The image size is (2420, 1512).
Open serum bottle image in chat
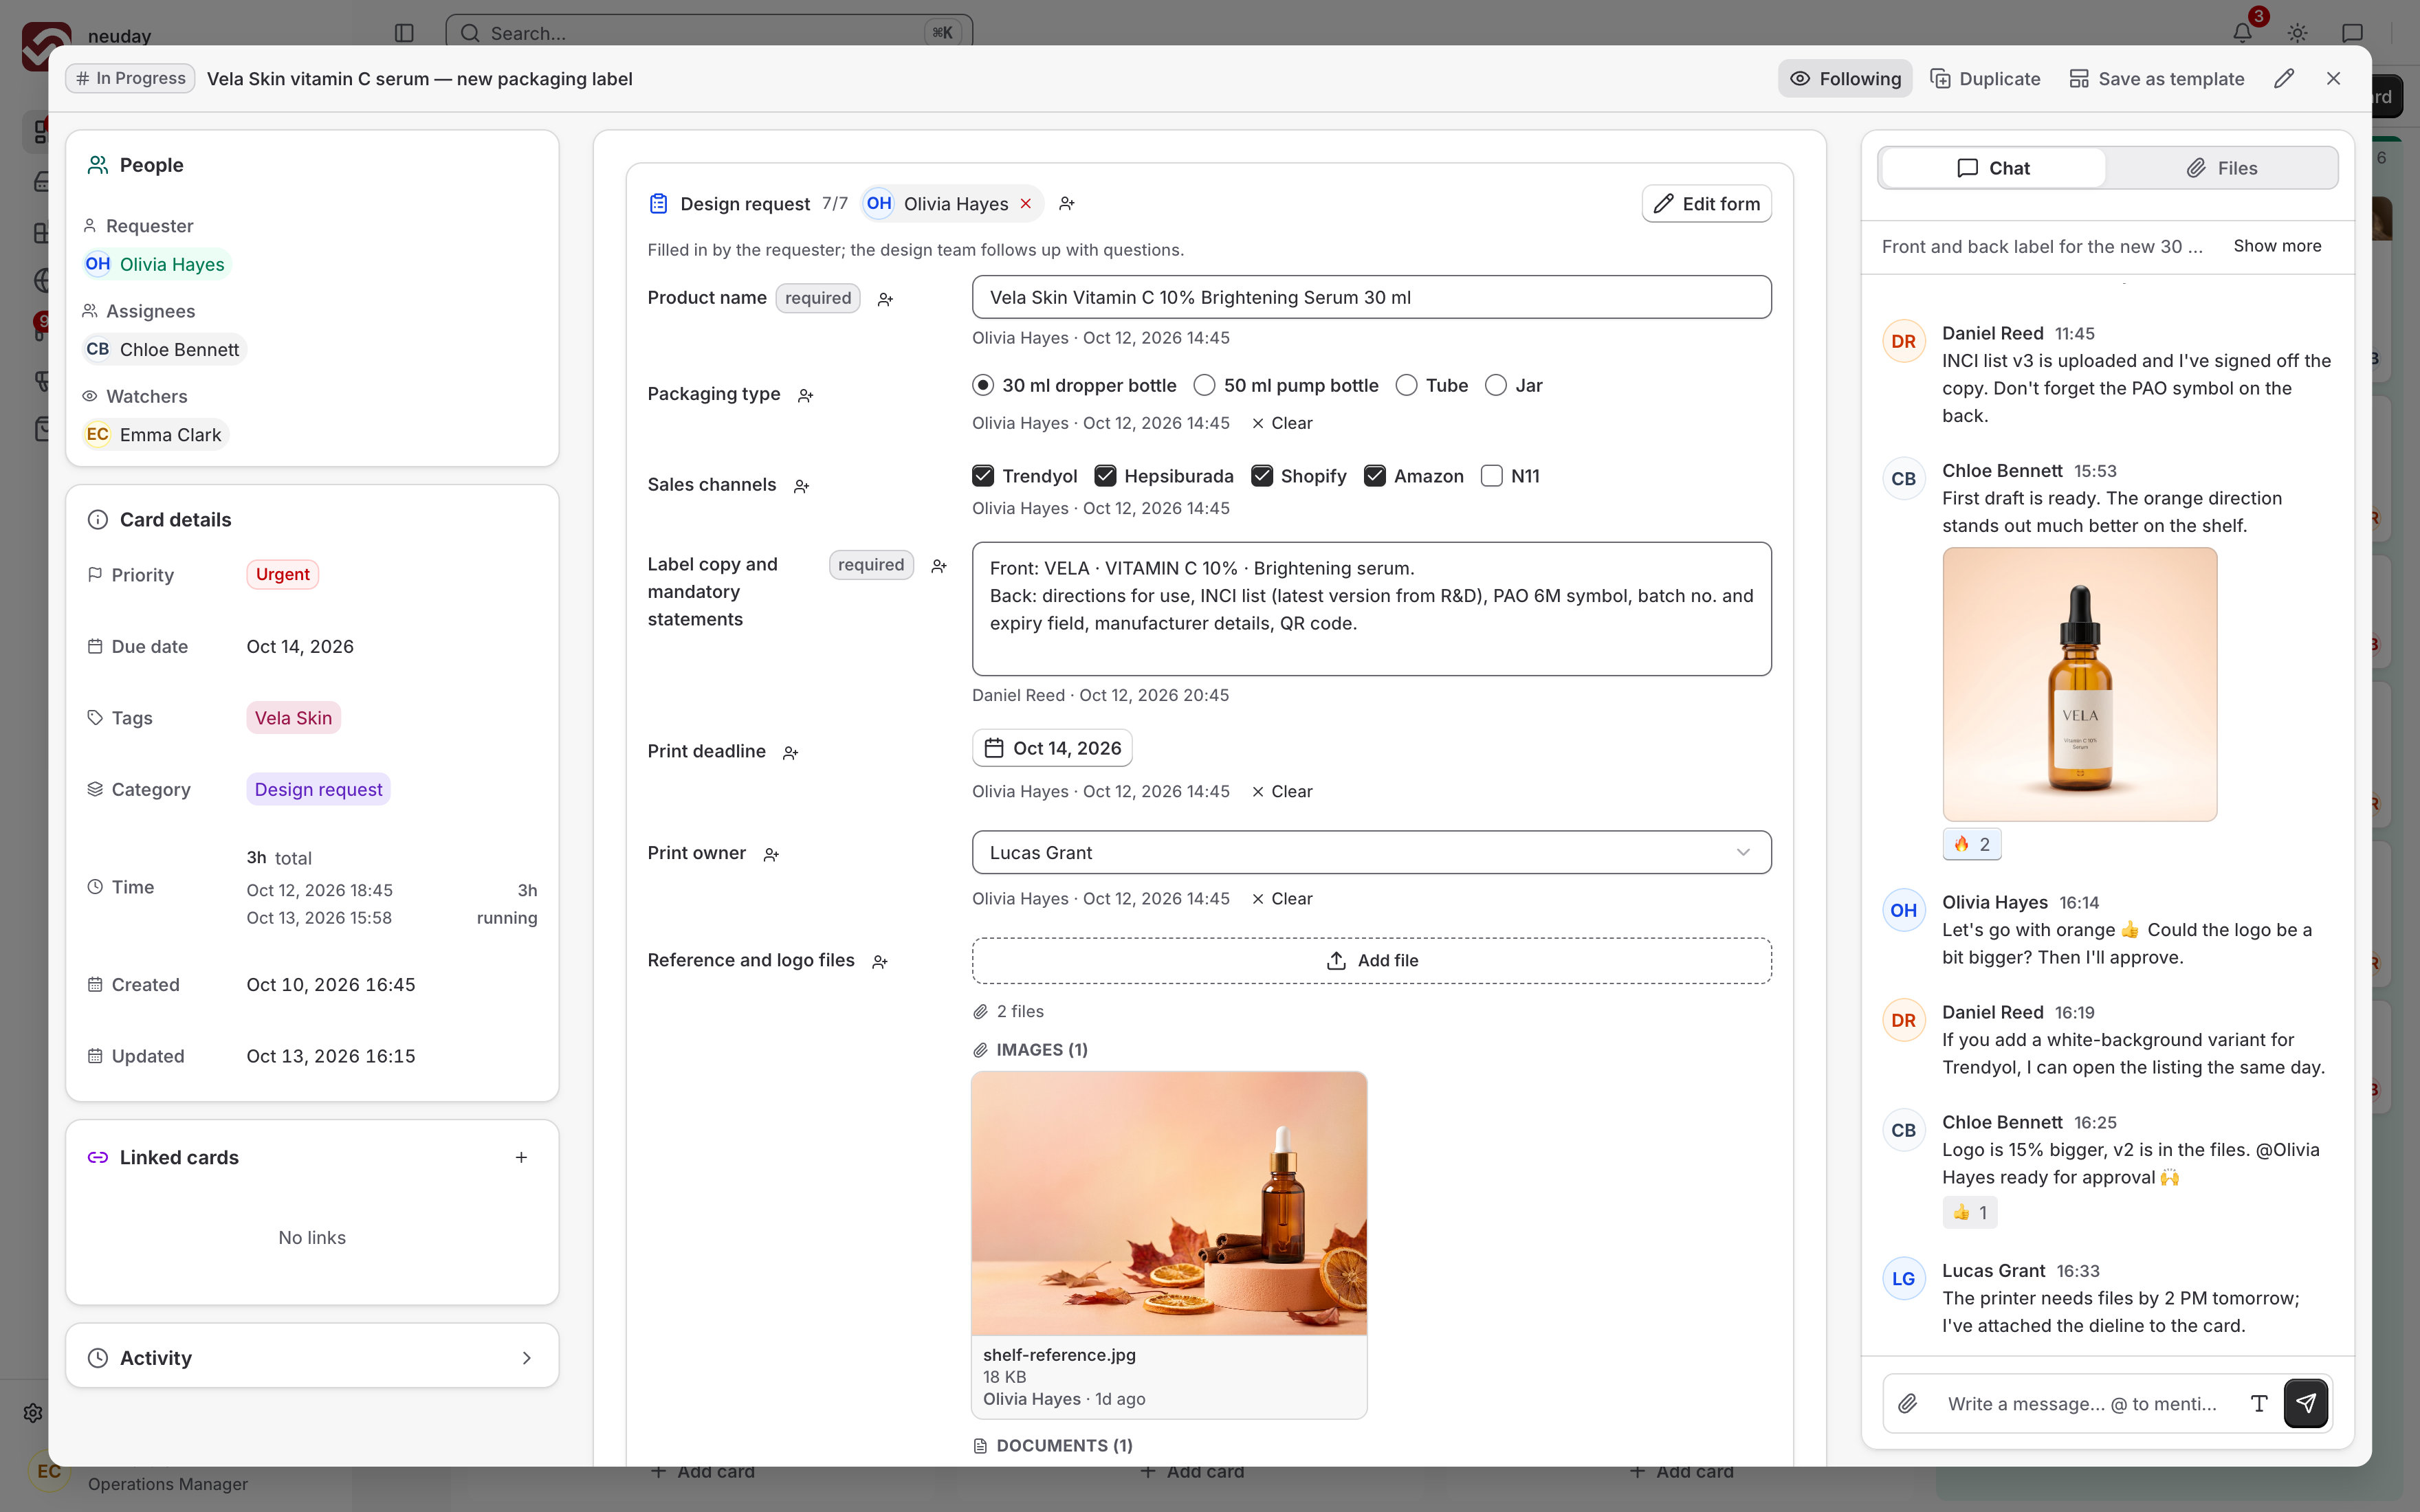pos(2079,684)
